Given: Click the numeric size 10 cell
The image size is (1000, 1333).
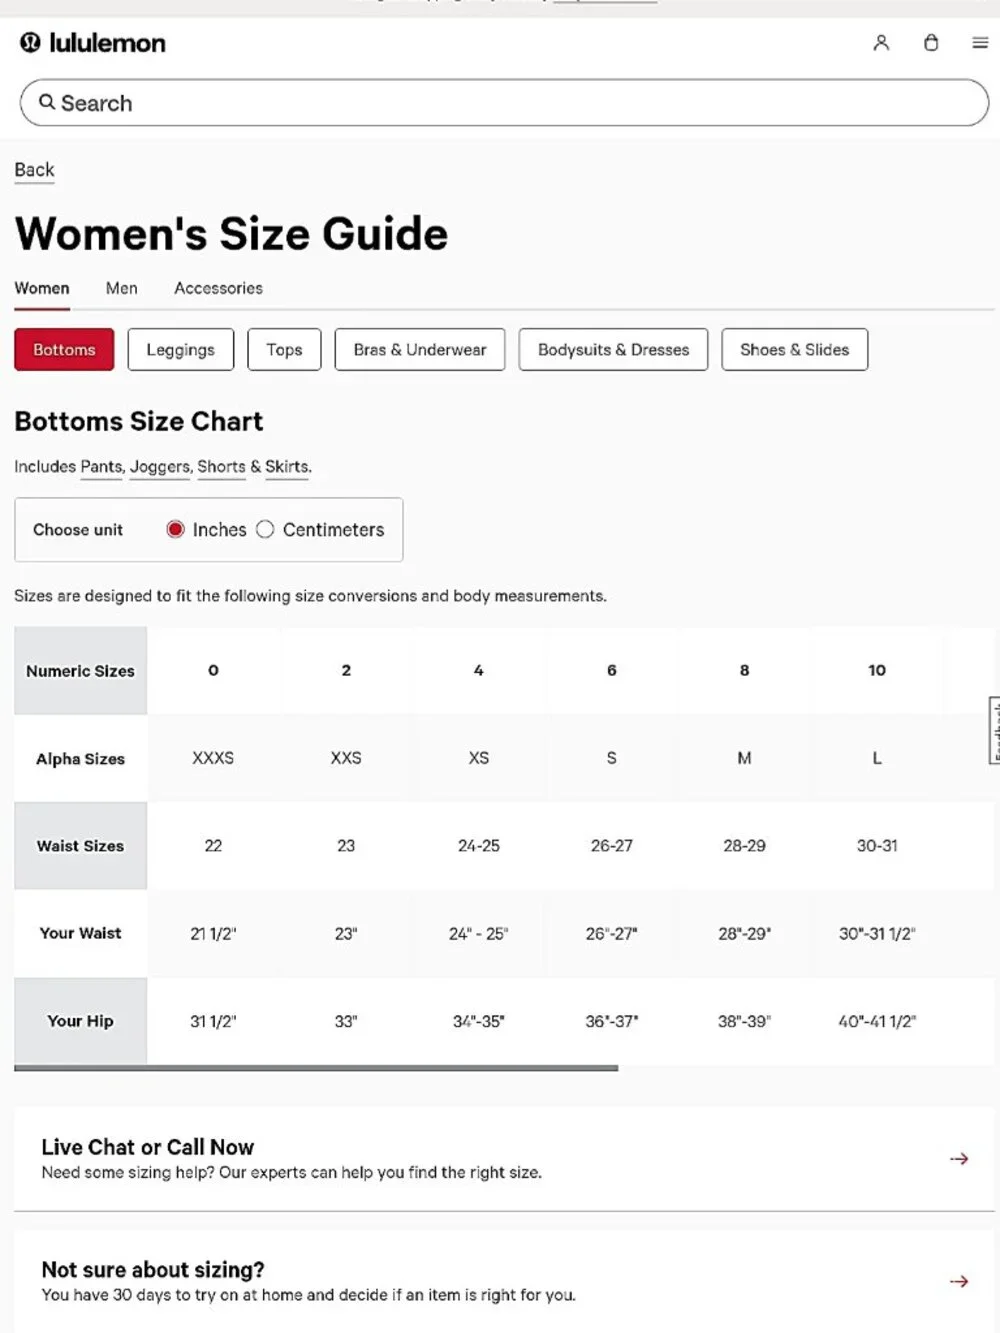Looking at the screenshot, I should coord(877,670).
